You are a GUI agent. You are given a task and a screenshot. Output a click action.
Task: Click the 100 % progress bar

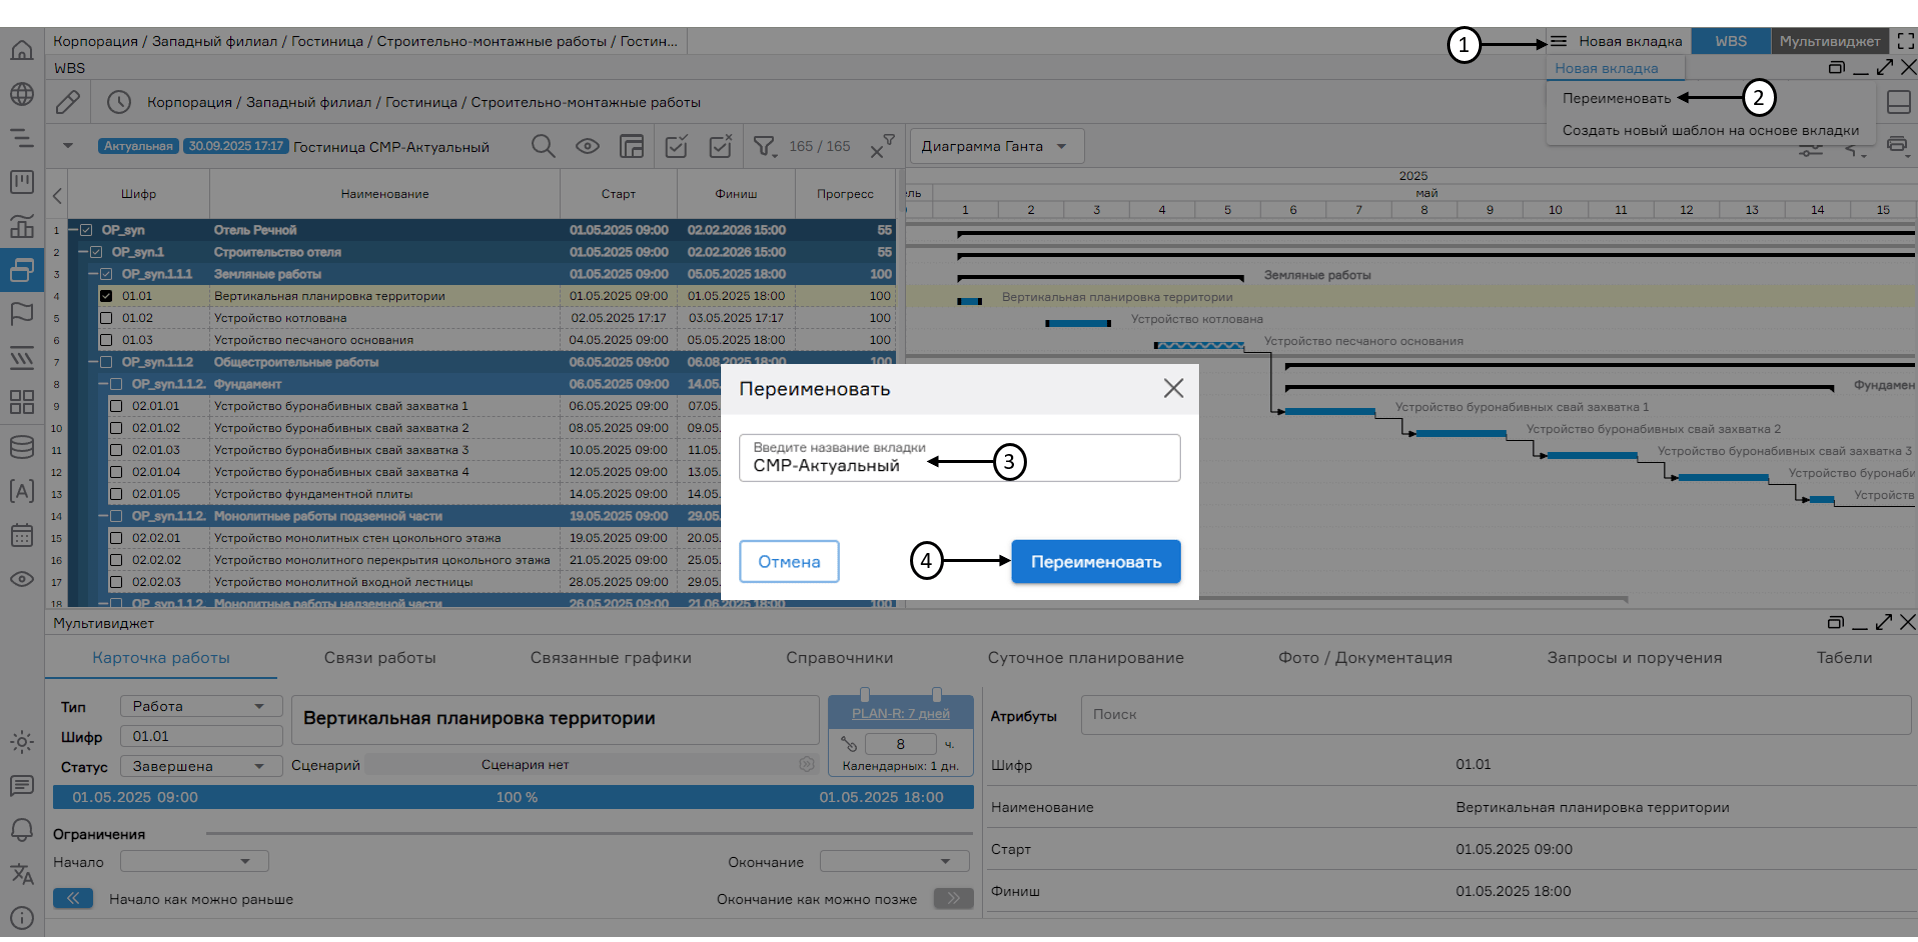click(x=517, y=797)
